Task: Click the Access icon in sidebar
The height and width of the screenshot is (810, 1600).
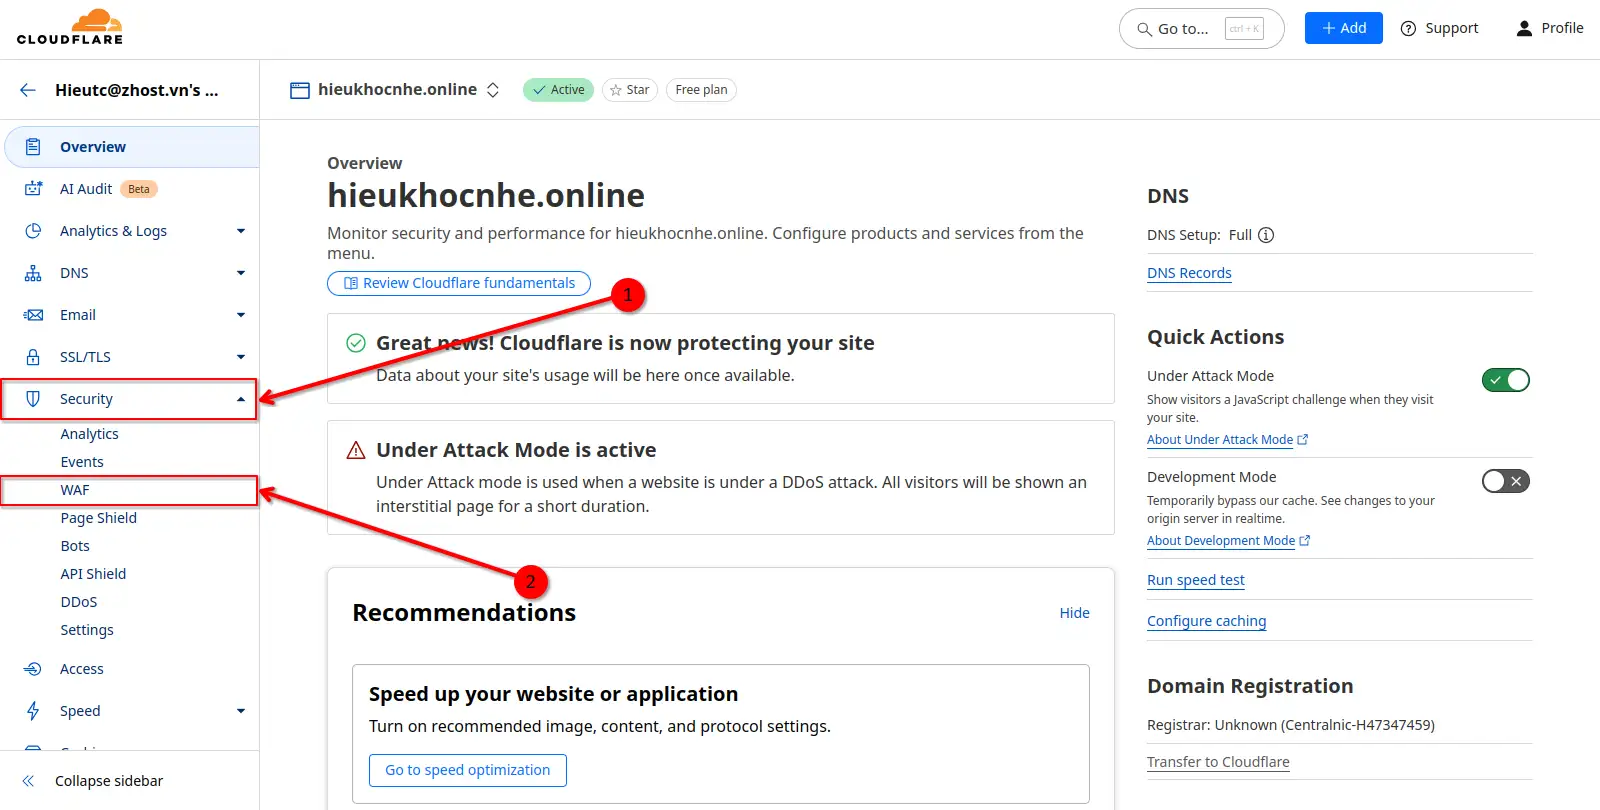Action: point(33,669)
